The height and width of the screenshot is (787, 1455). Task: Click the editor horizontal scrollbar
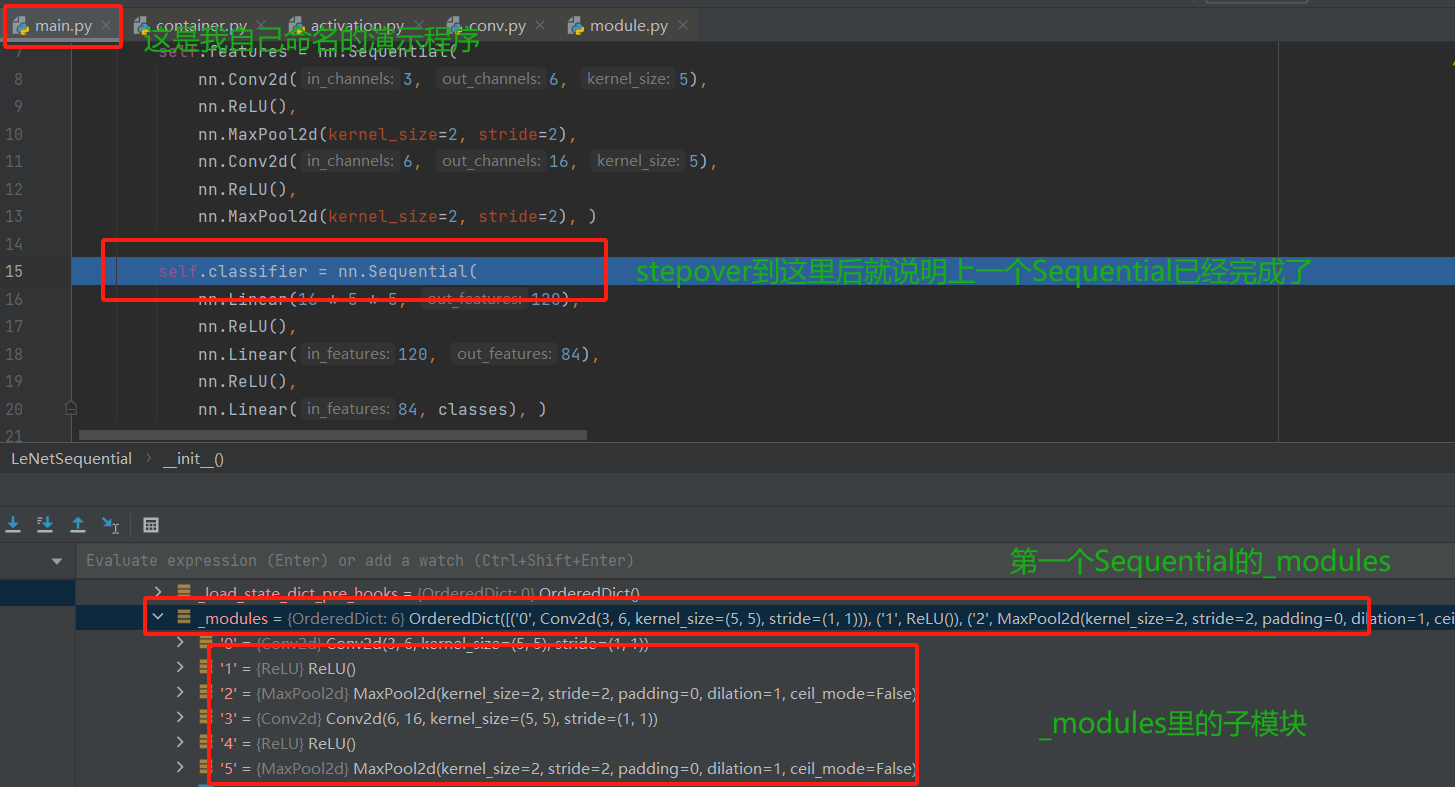(x=332, y=435)
